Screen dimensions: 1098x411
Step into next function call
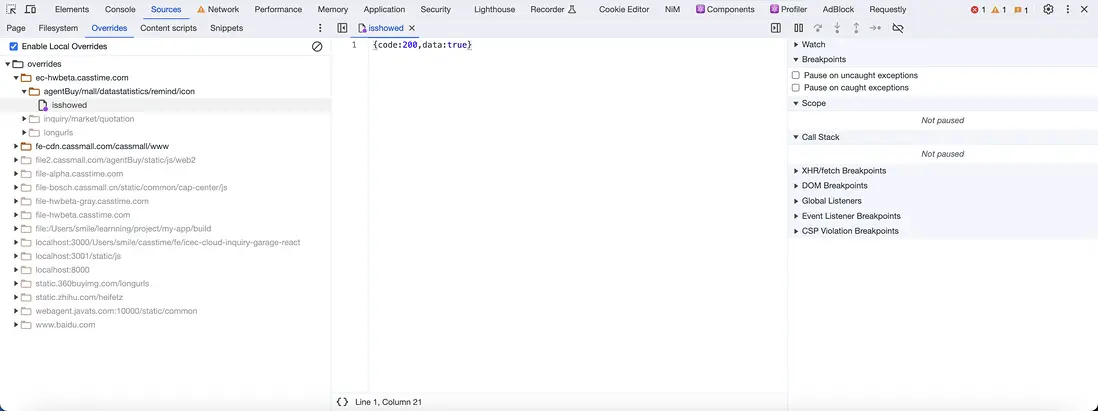[x=837, y=28]
